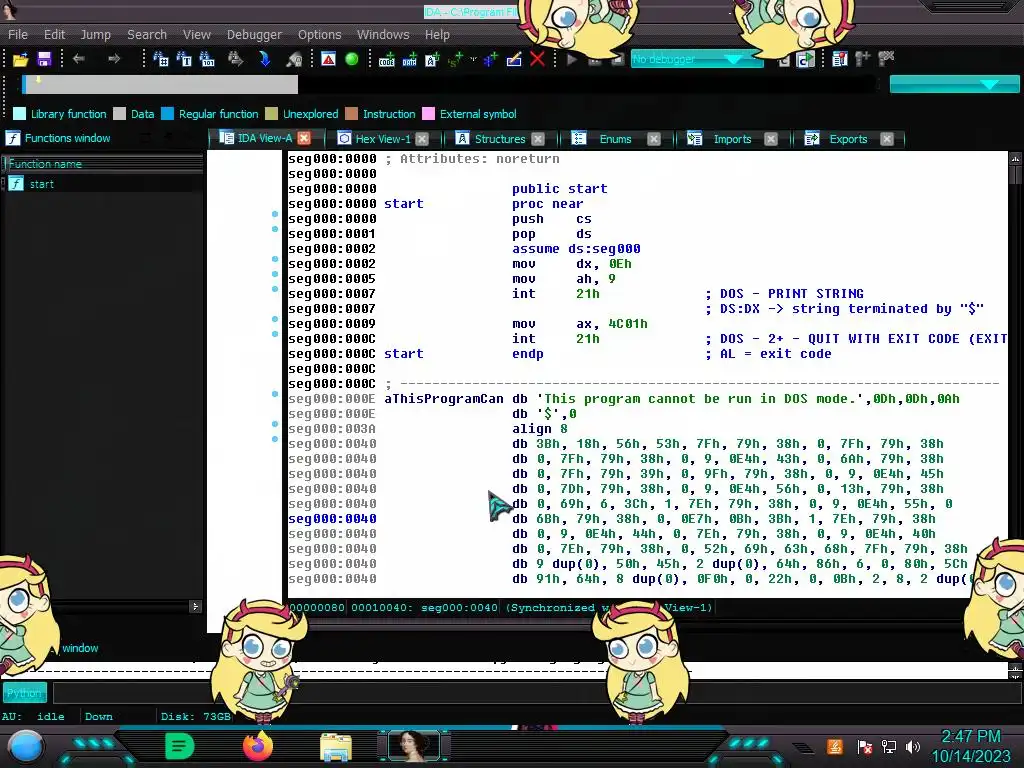This screenshot has height=768, width=1024.
Task: Open the Options menu
Action: (319, 35)
